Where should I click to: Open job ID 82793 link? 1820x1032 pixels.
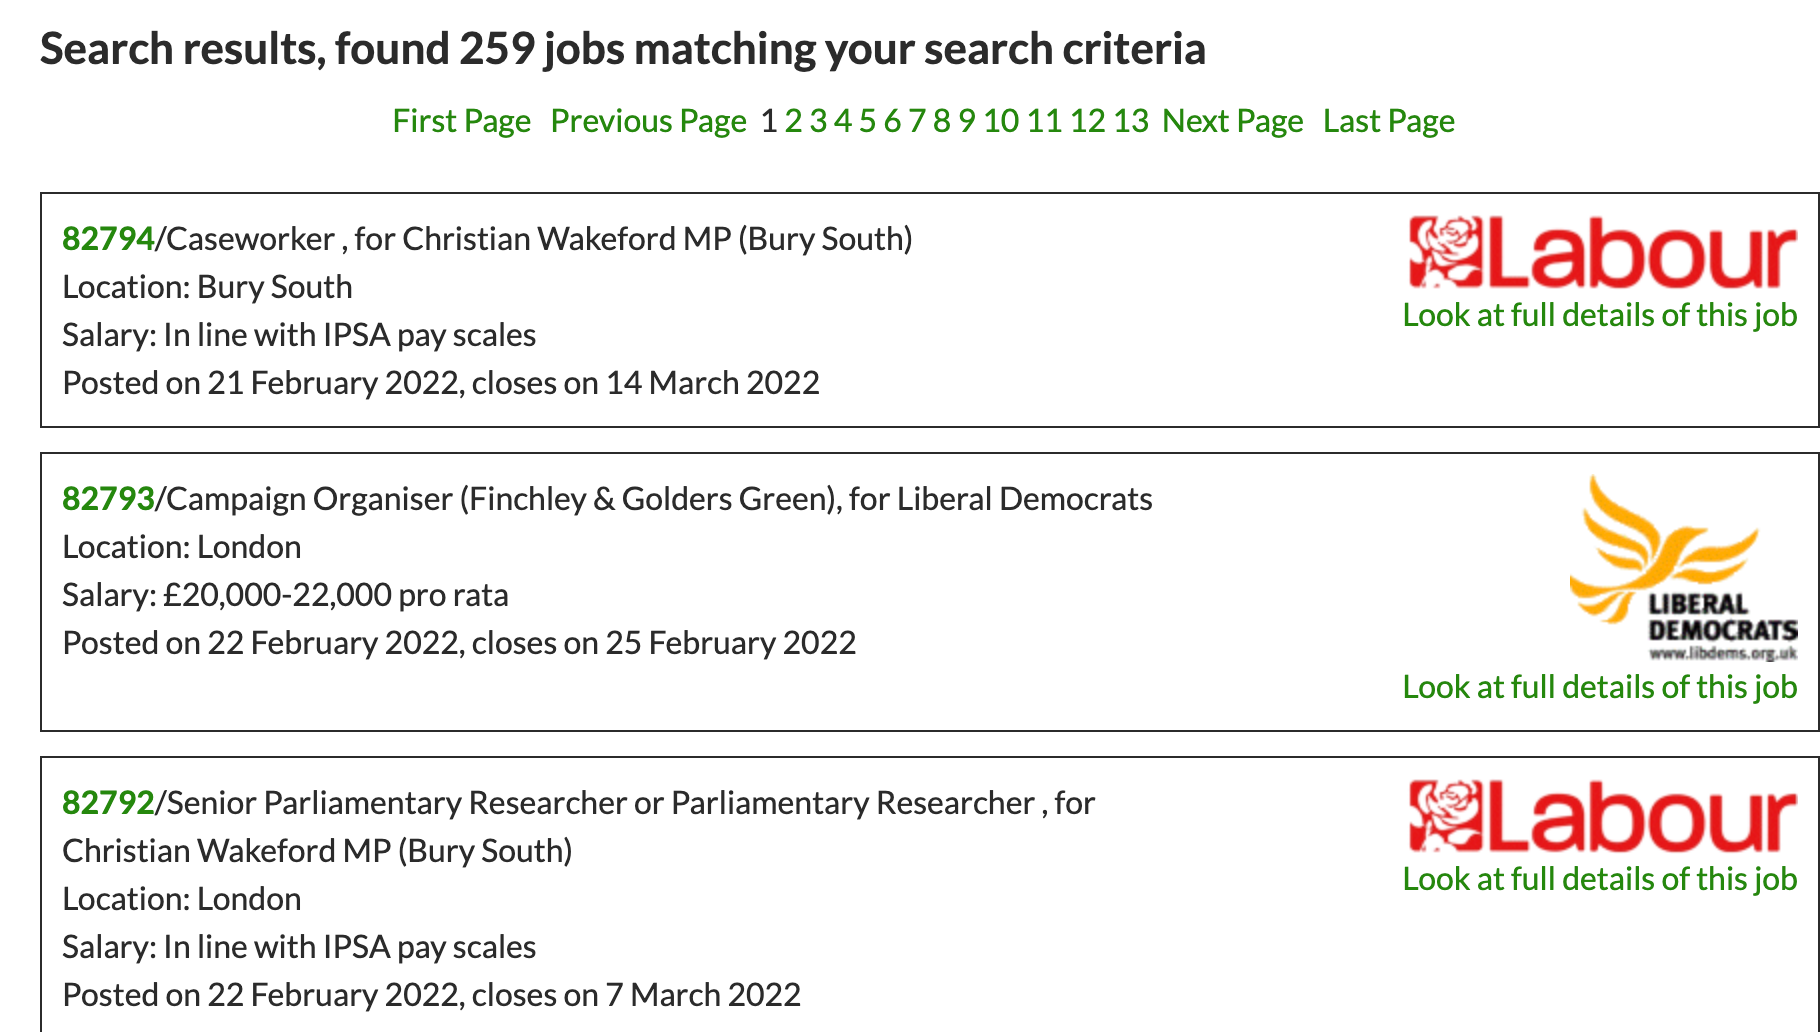pyautogui.click(x=108, y=499)
